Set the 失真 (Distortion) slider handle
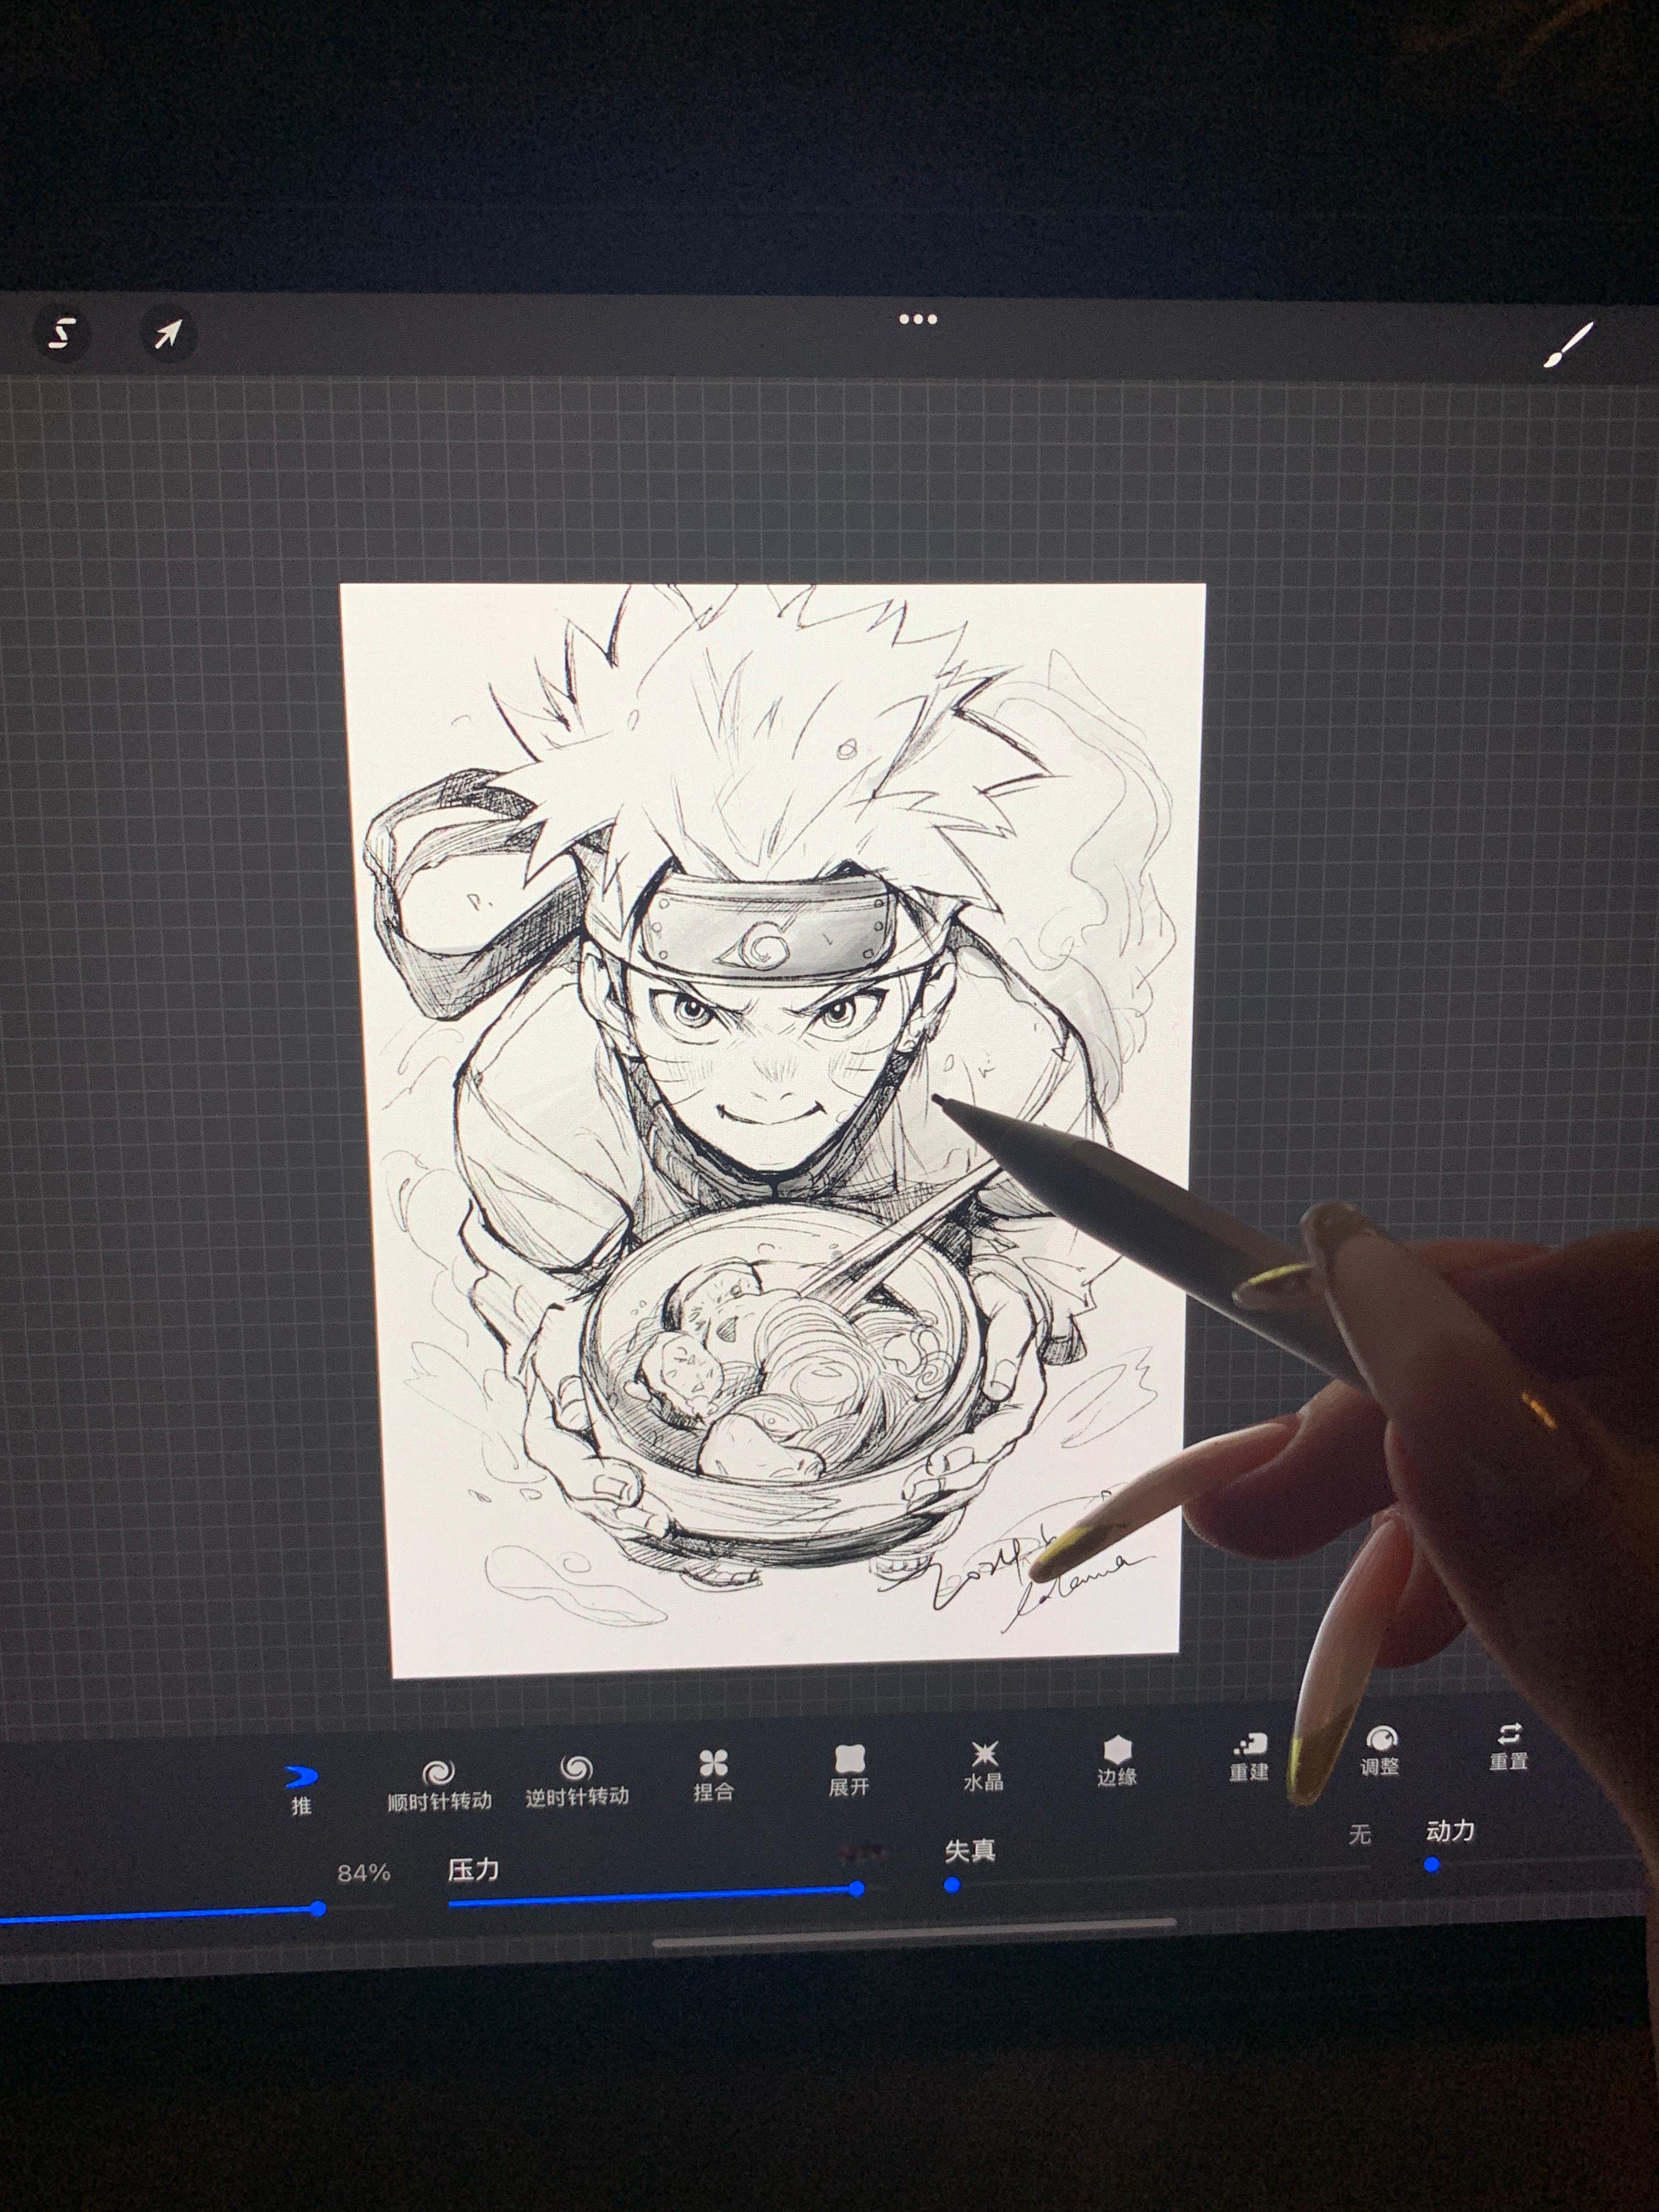The image size is (1659, 2212). point(952,1886)
